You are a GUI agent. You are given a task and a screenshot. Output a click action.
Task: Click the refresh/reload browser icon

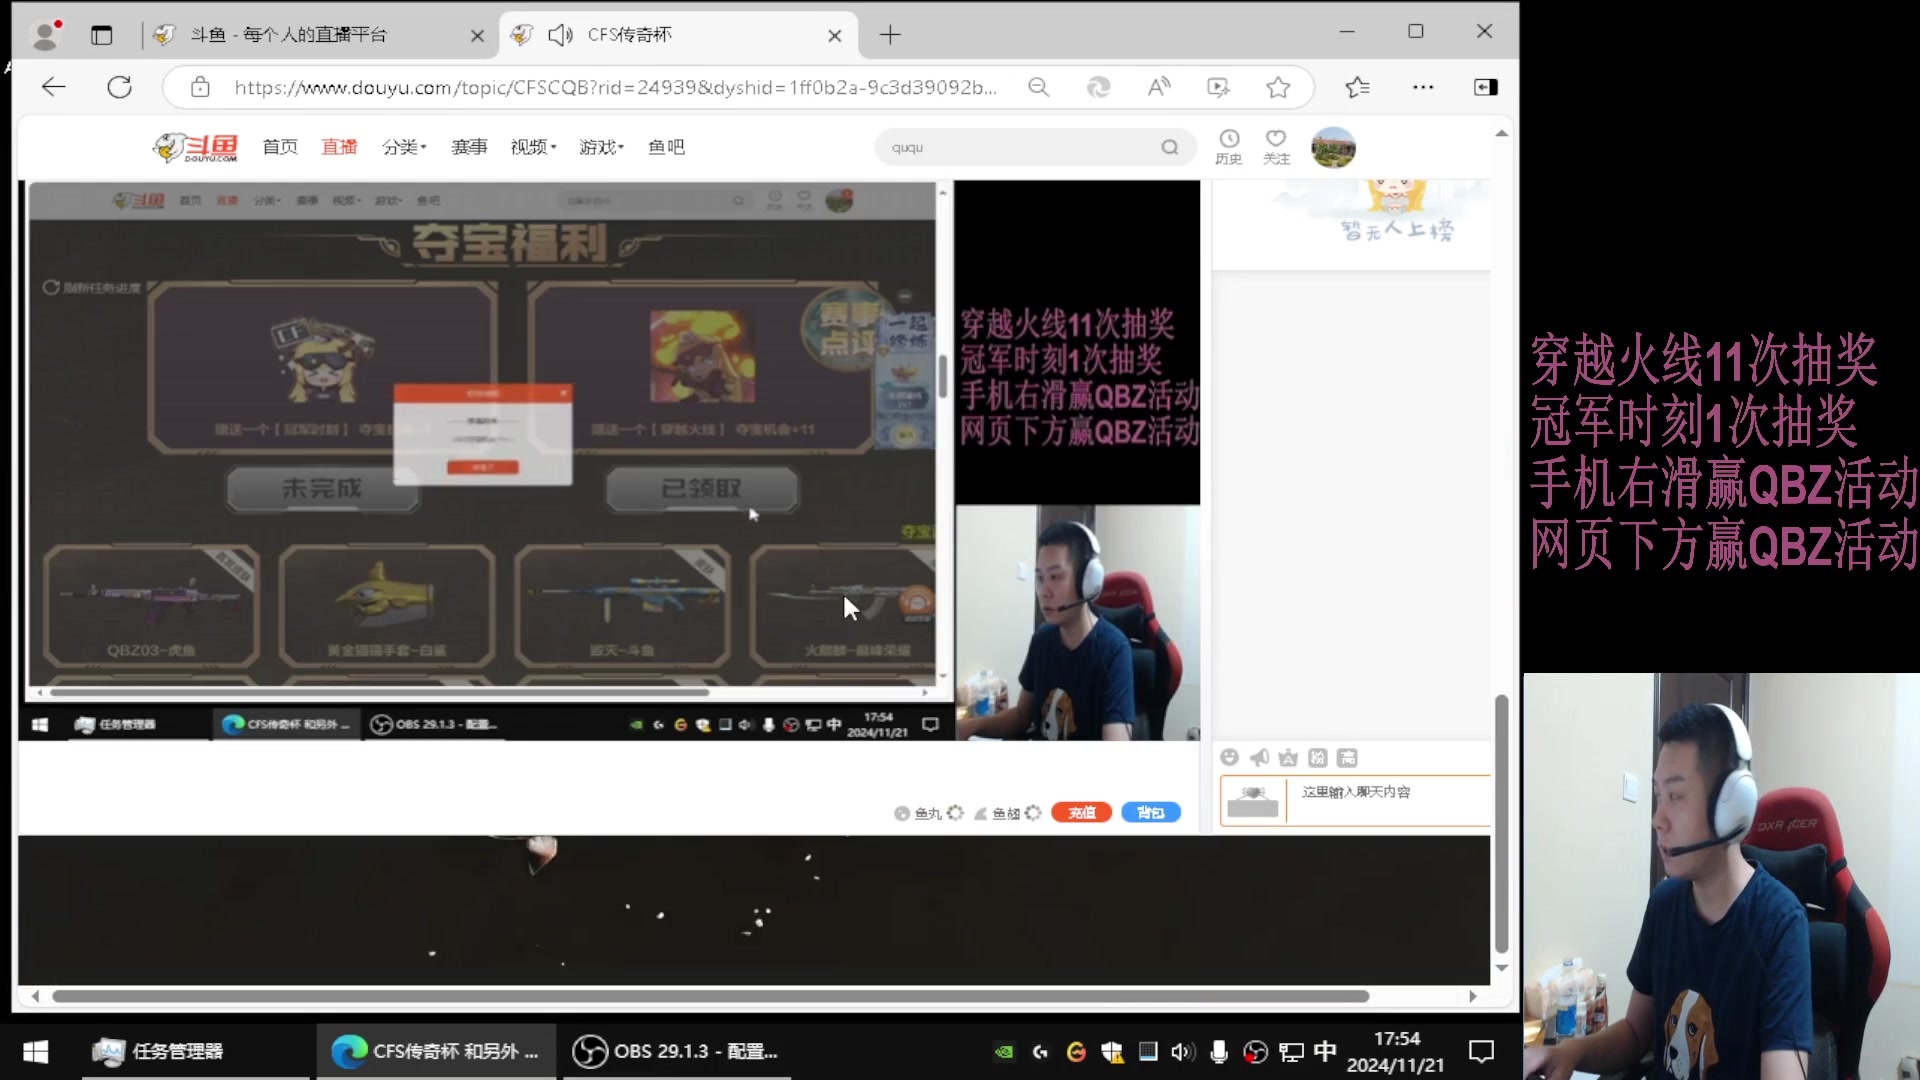[119, 87]
